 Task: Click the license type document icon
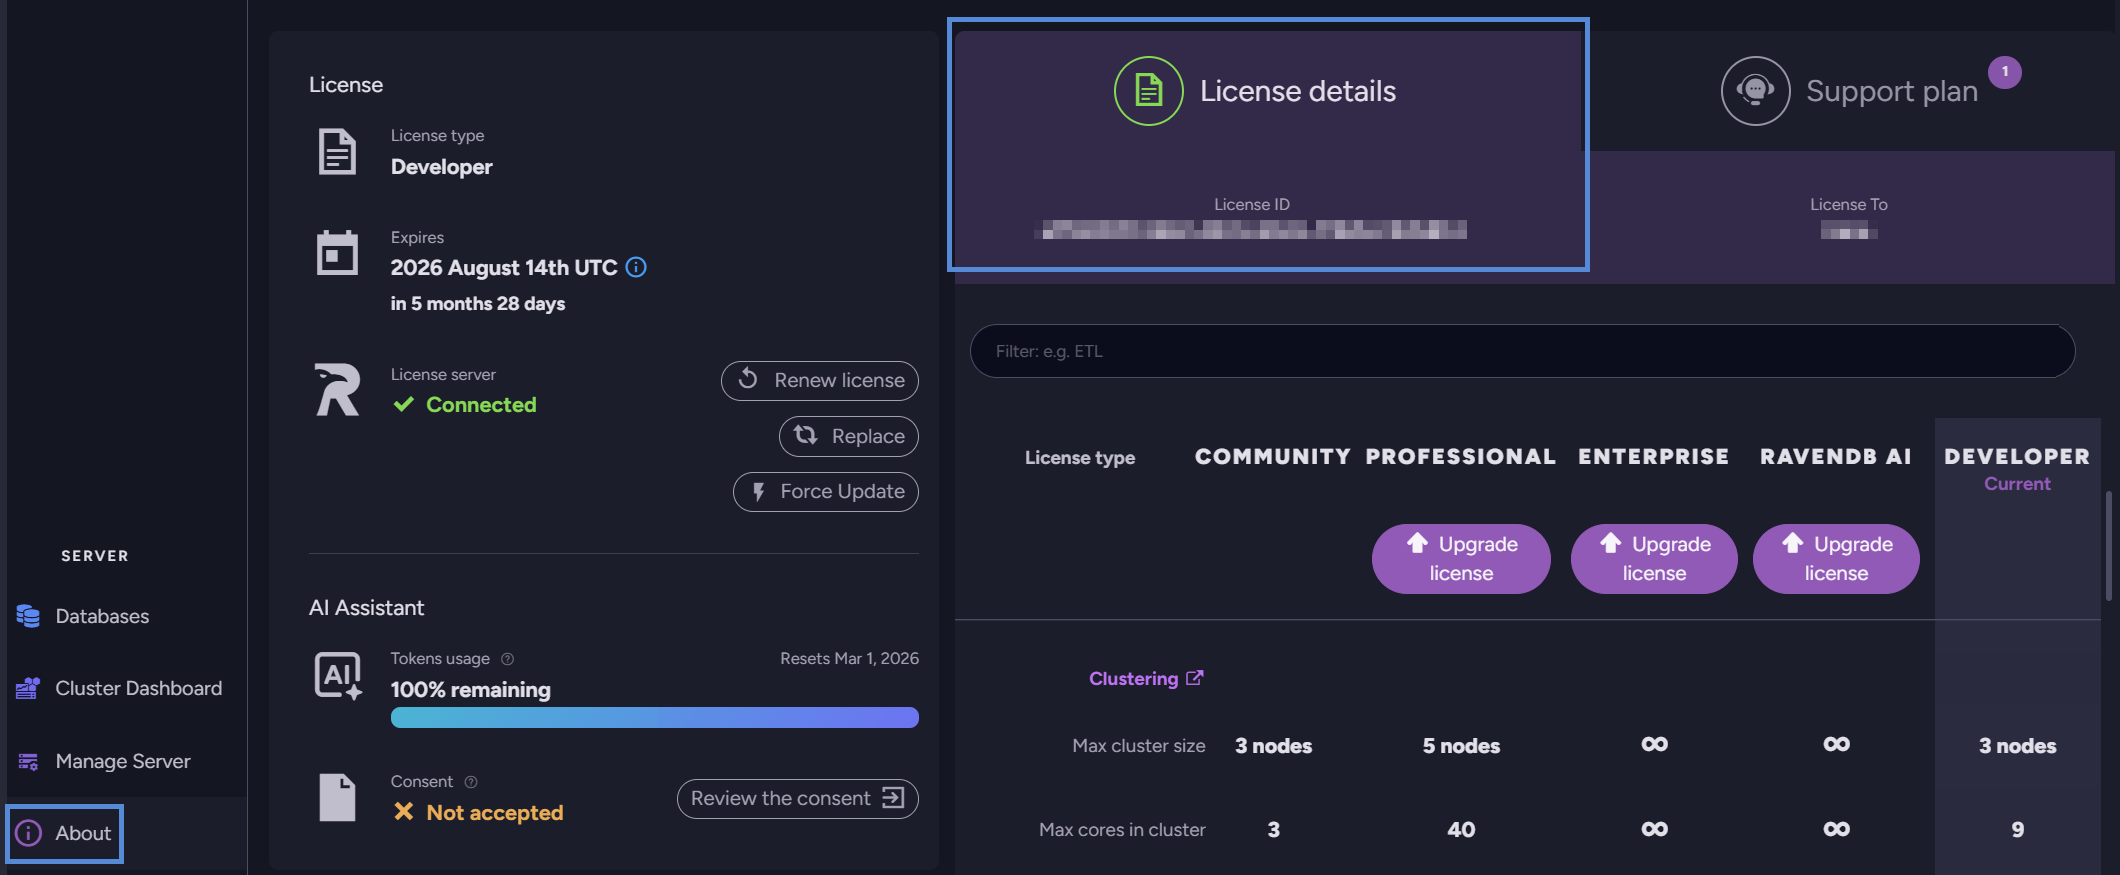(337, 151)
